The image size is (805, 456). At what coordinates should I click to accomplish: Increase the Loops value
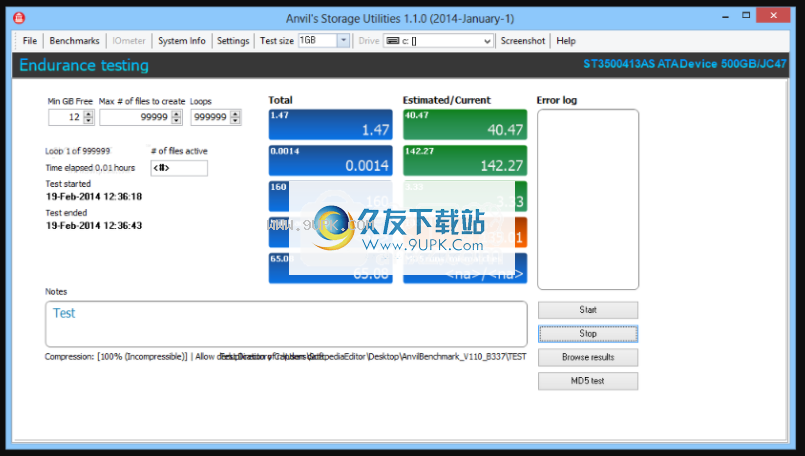pyautogui.click(x=235, y=114)
